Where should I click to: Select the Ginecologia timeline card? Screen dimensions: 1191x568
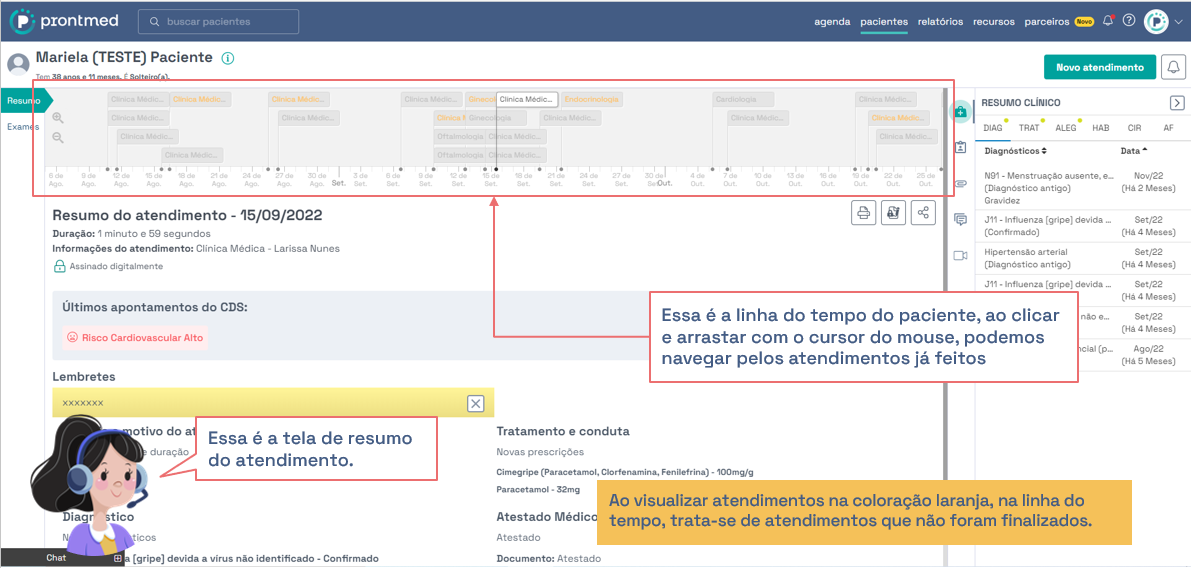(495, 118)
